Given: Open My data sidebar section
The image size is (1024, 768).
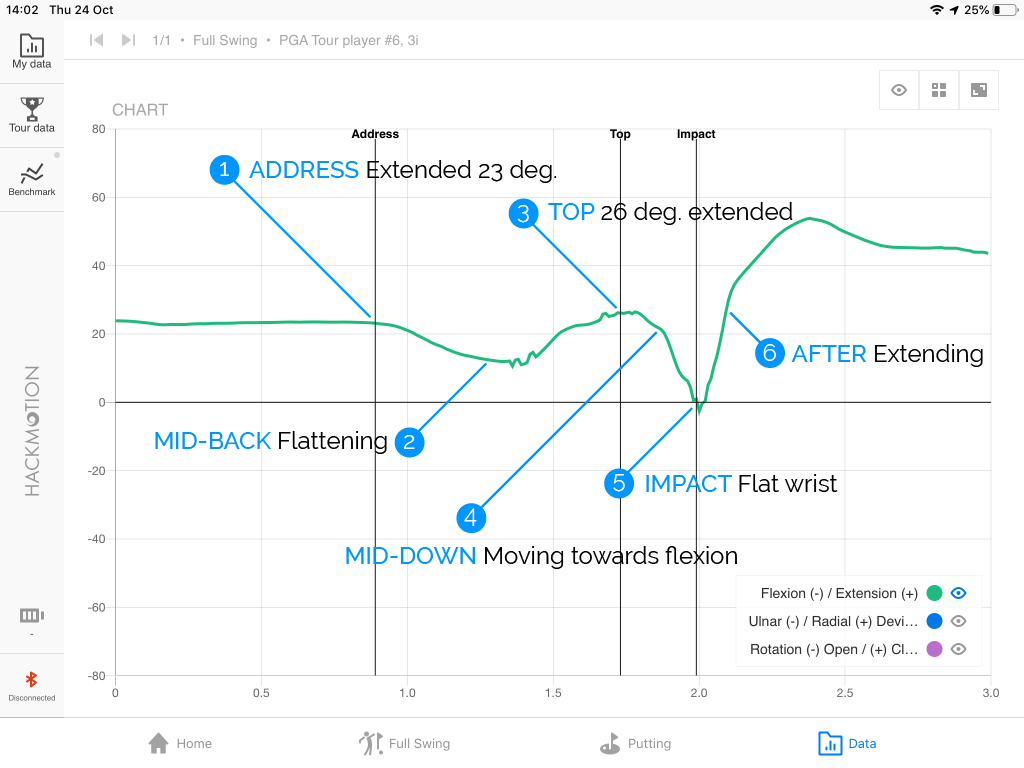Looking at the screenshot, I should [31, 52].
